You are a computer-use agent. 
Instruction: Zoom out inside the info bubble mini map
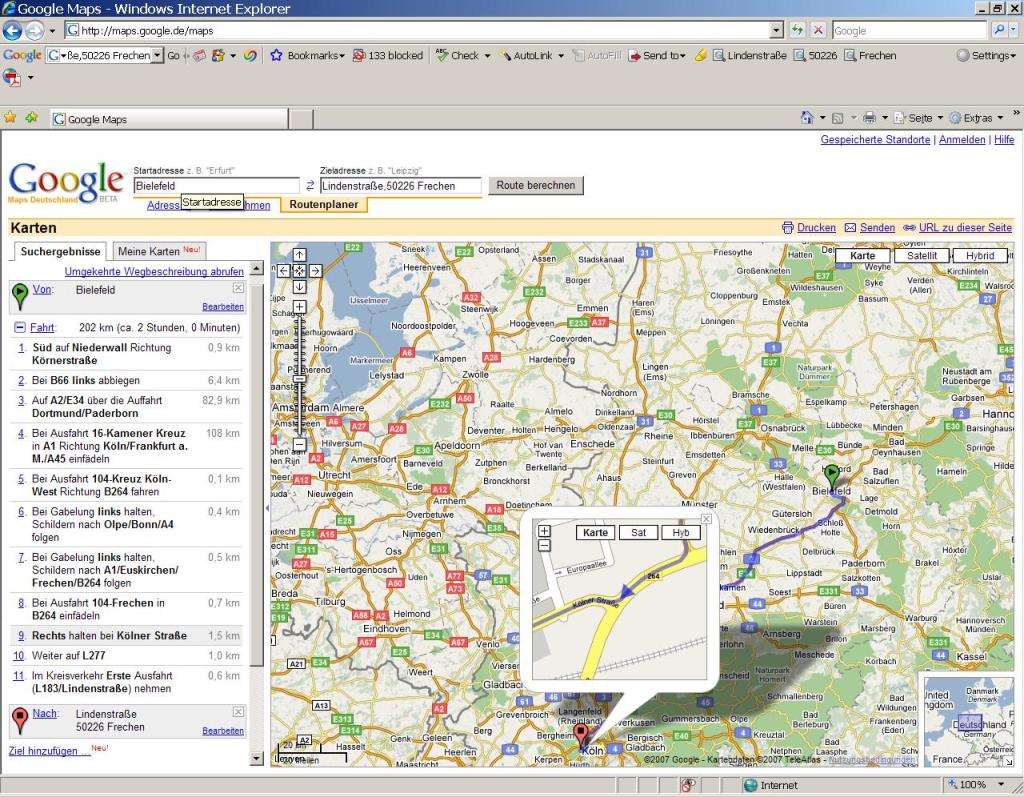pyautogui.click(x=544, y=545)
